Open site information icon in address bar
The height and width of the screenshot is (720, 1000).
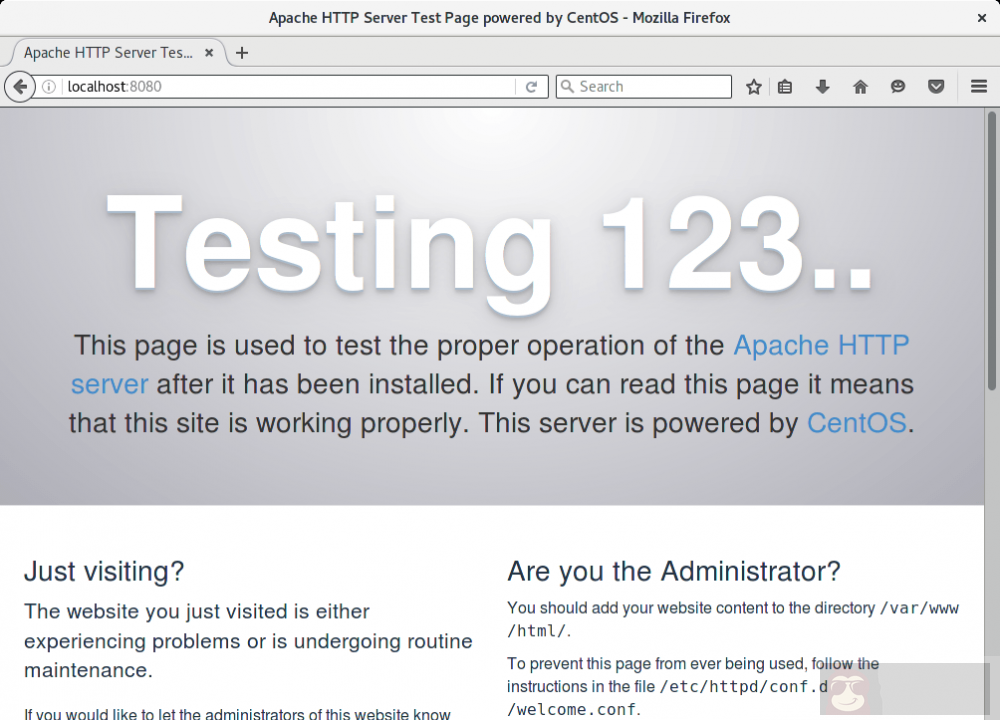click(49, 87)
